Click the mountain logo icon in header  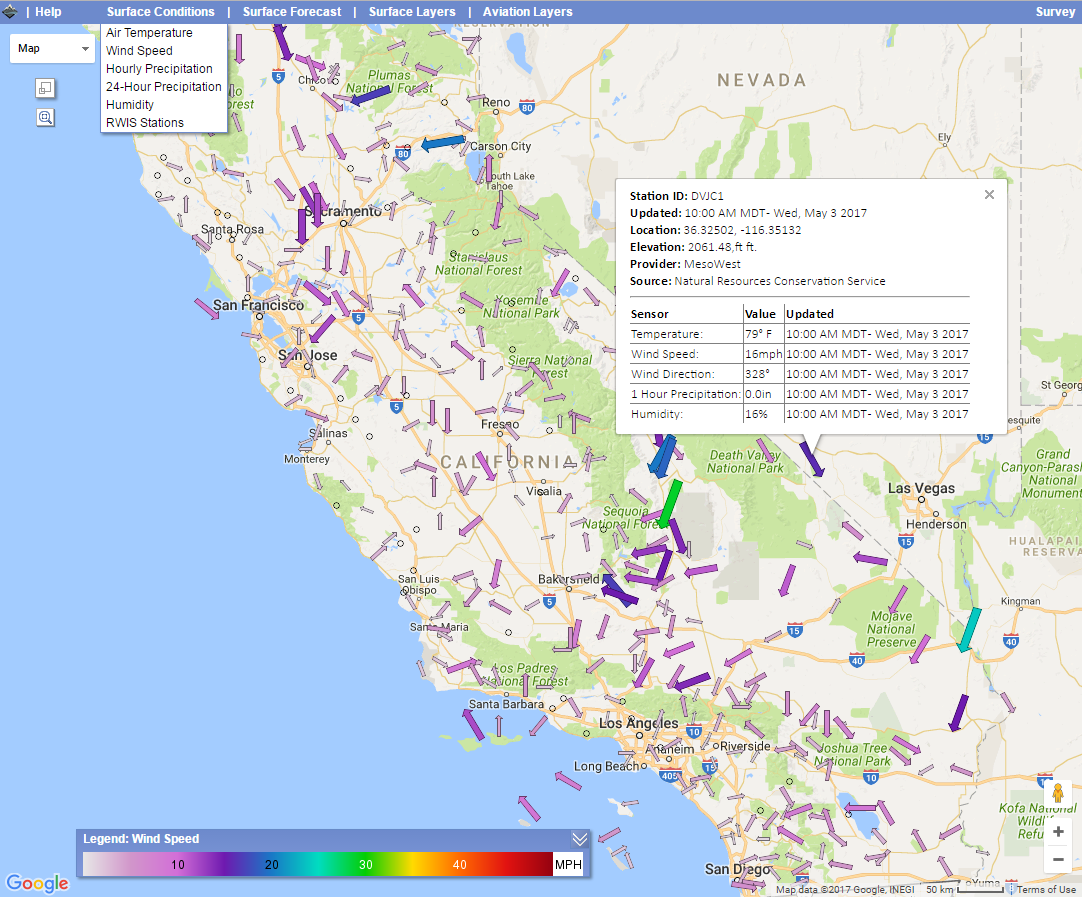[10, 12]
